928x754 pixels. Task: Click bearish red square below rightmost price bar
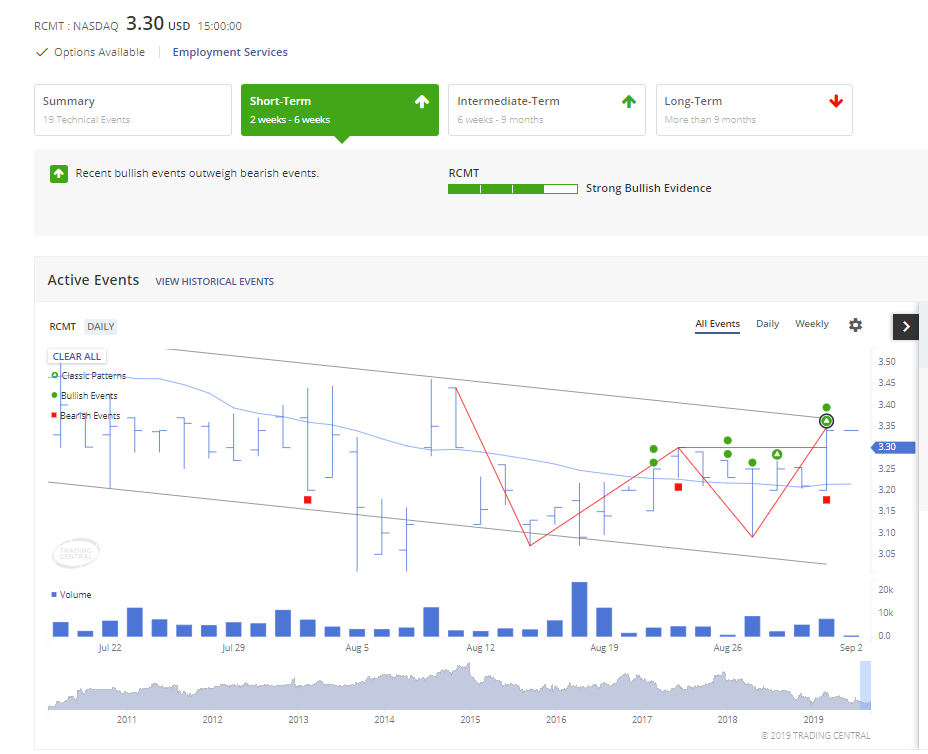pos(827,500)
